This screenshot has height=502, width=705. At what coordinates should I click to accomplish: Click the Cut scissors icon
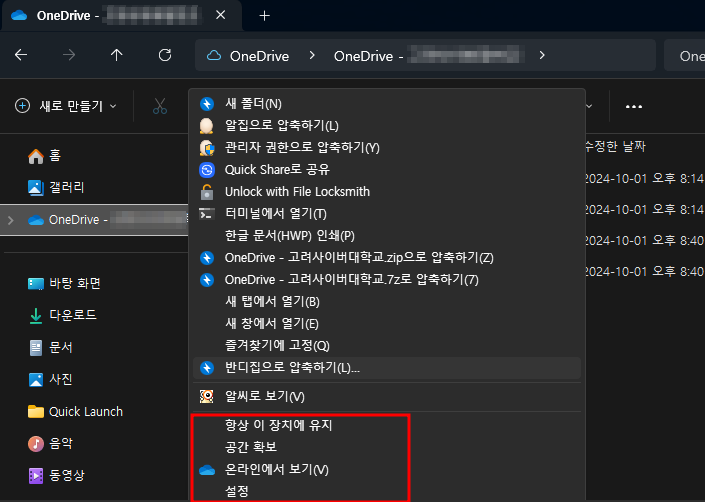160,106
